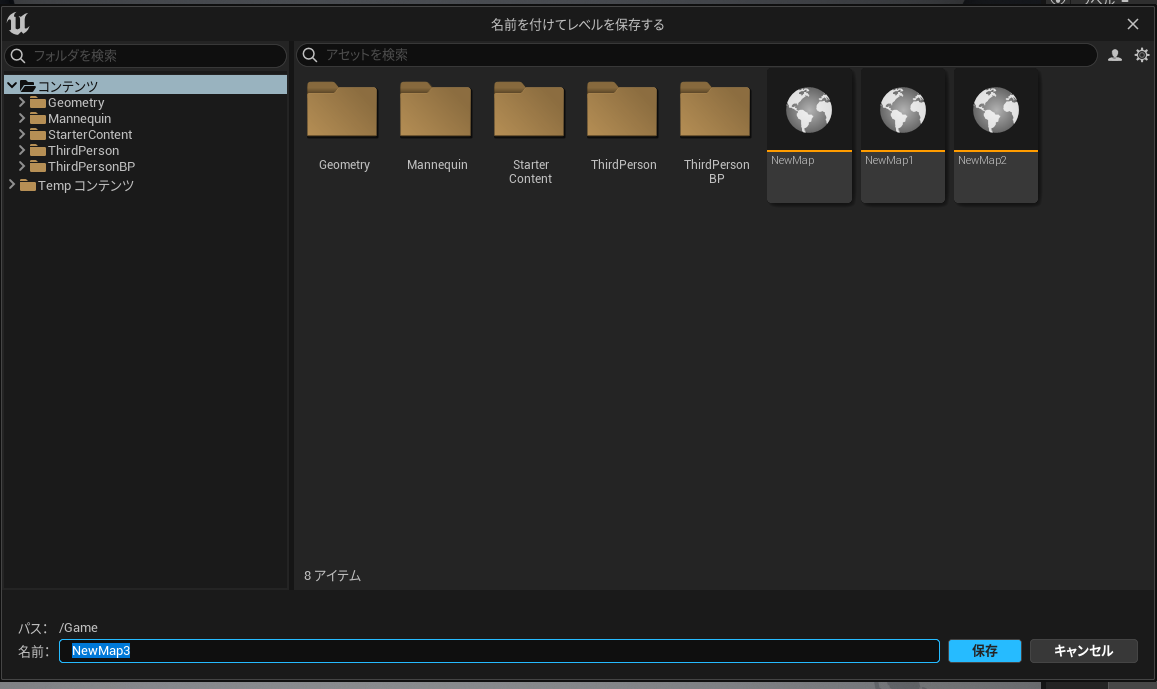Select ThirdPersonBP in the folder tree
Image resolution: width=1157 pixels, height=689 pixels.
91,167
